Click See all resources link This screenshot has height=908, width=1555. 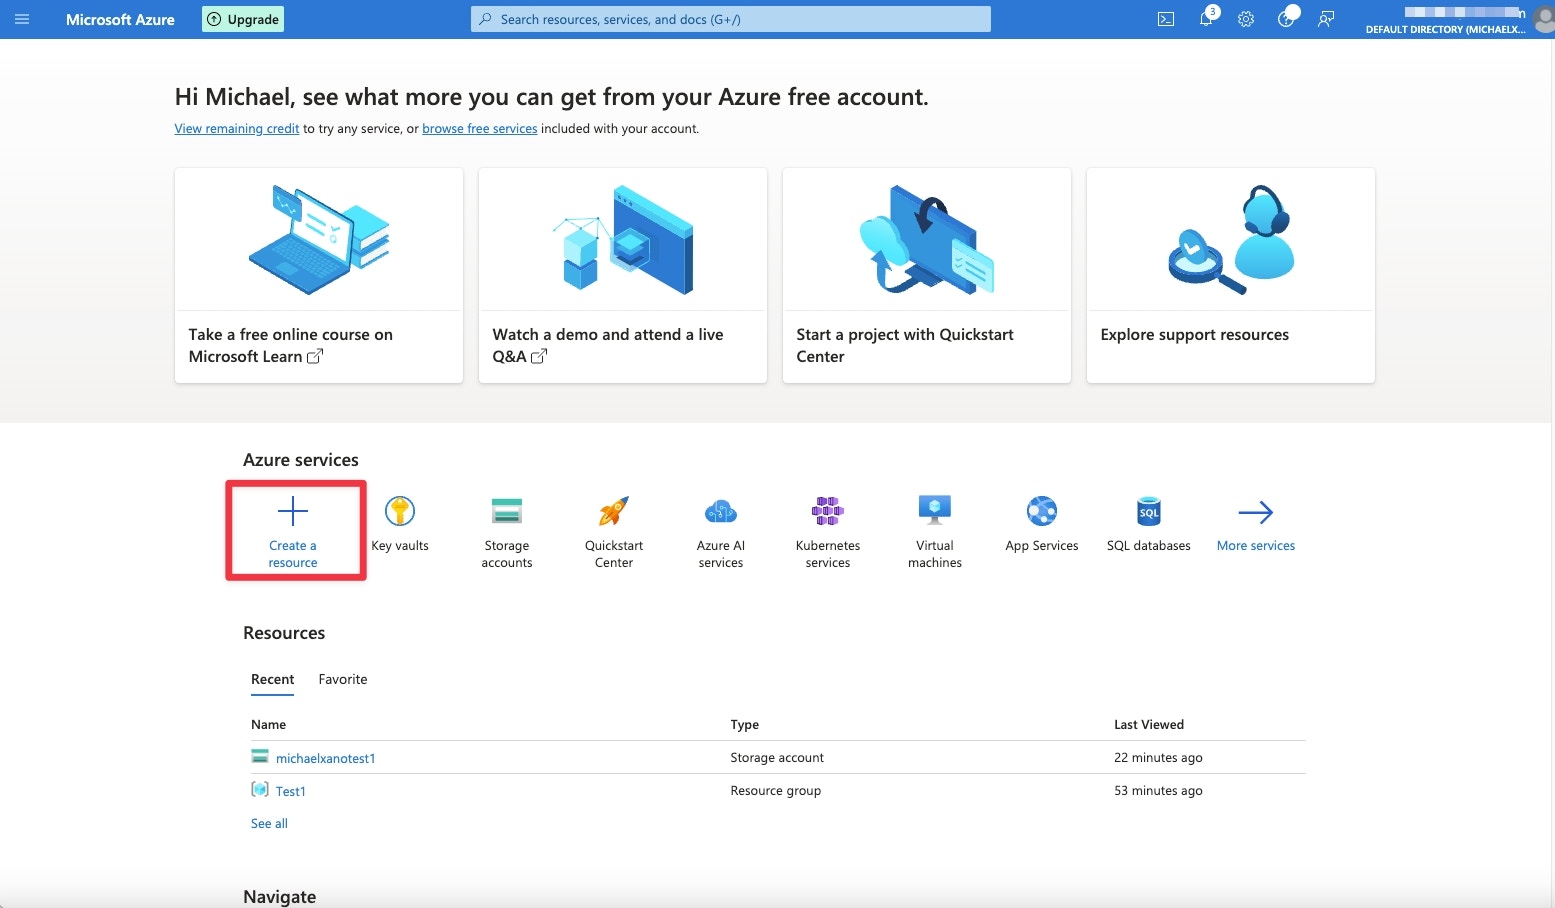click(x=269, y=824)
